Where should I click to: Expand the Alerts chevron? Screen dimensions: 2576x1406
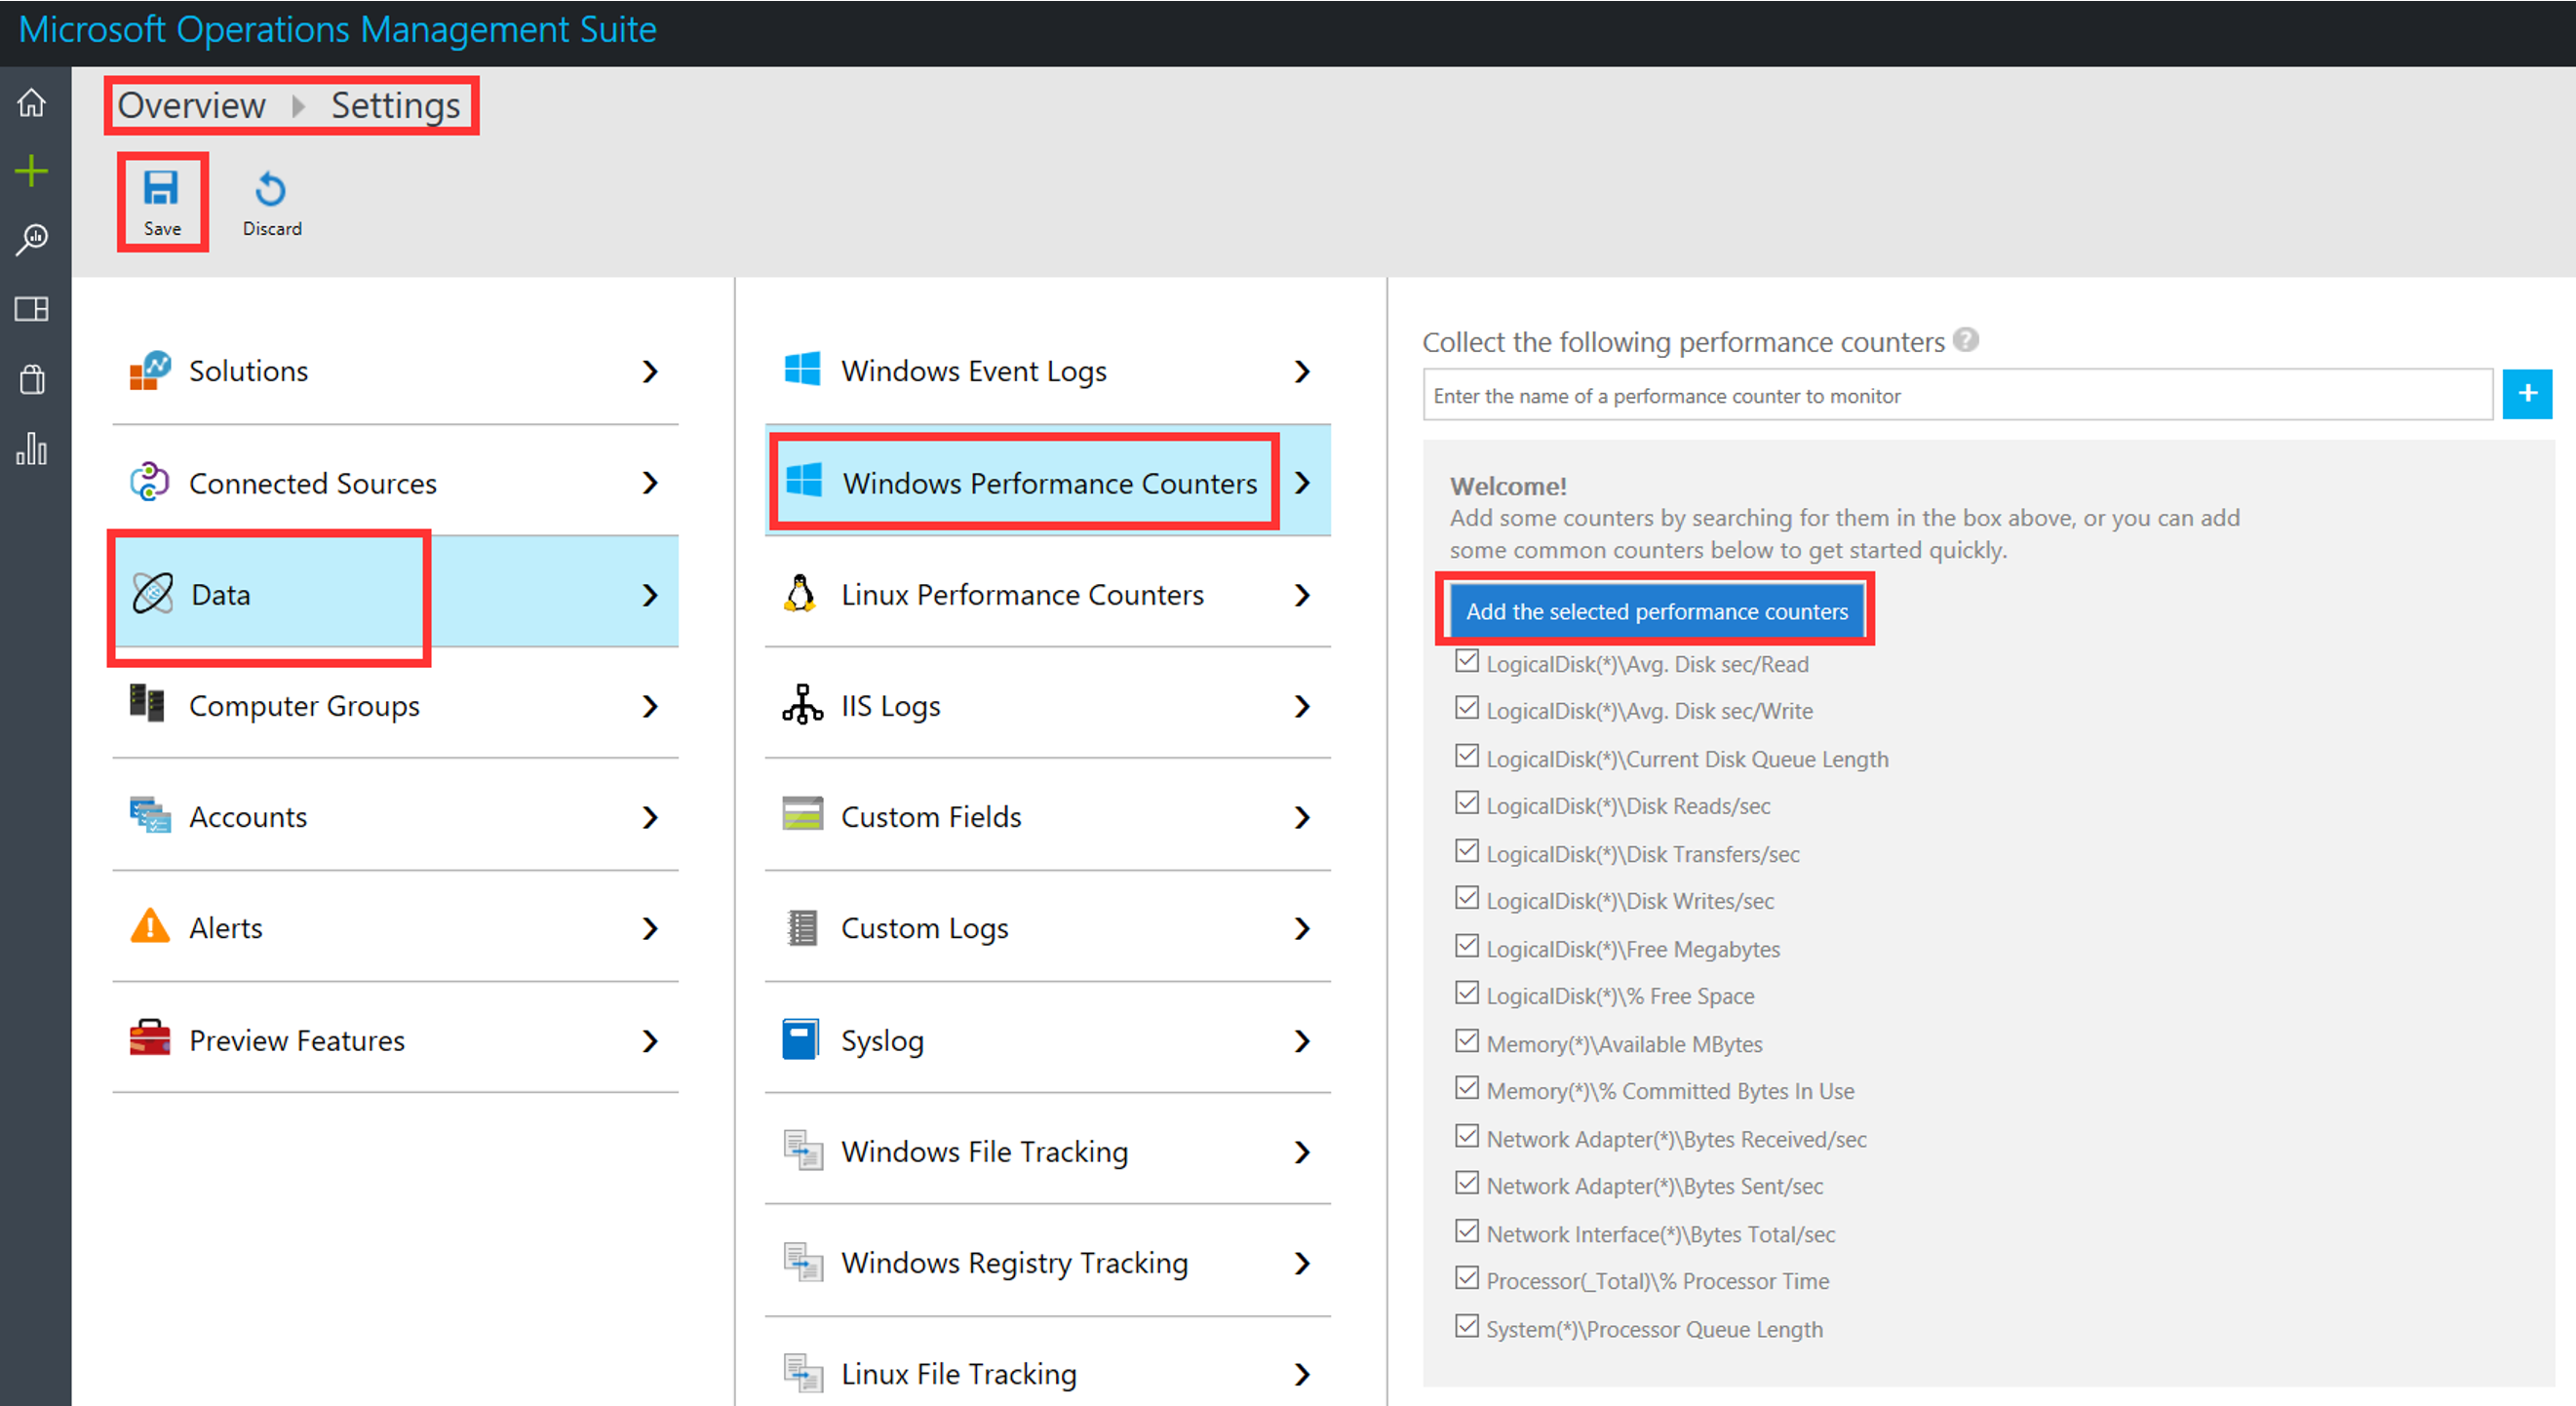650,928
